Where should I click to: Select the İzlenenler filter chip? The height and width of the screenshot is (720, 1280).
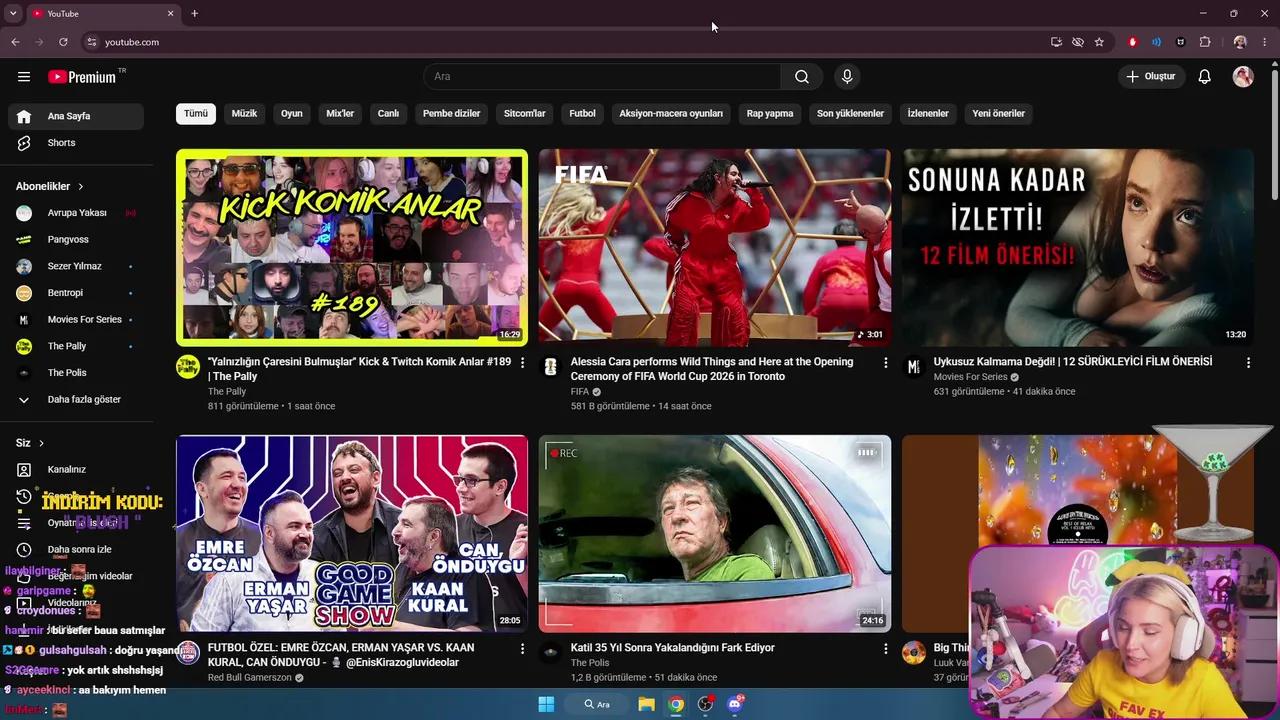click(x=928, y=114)
